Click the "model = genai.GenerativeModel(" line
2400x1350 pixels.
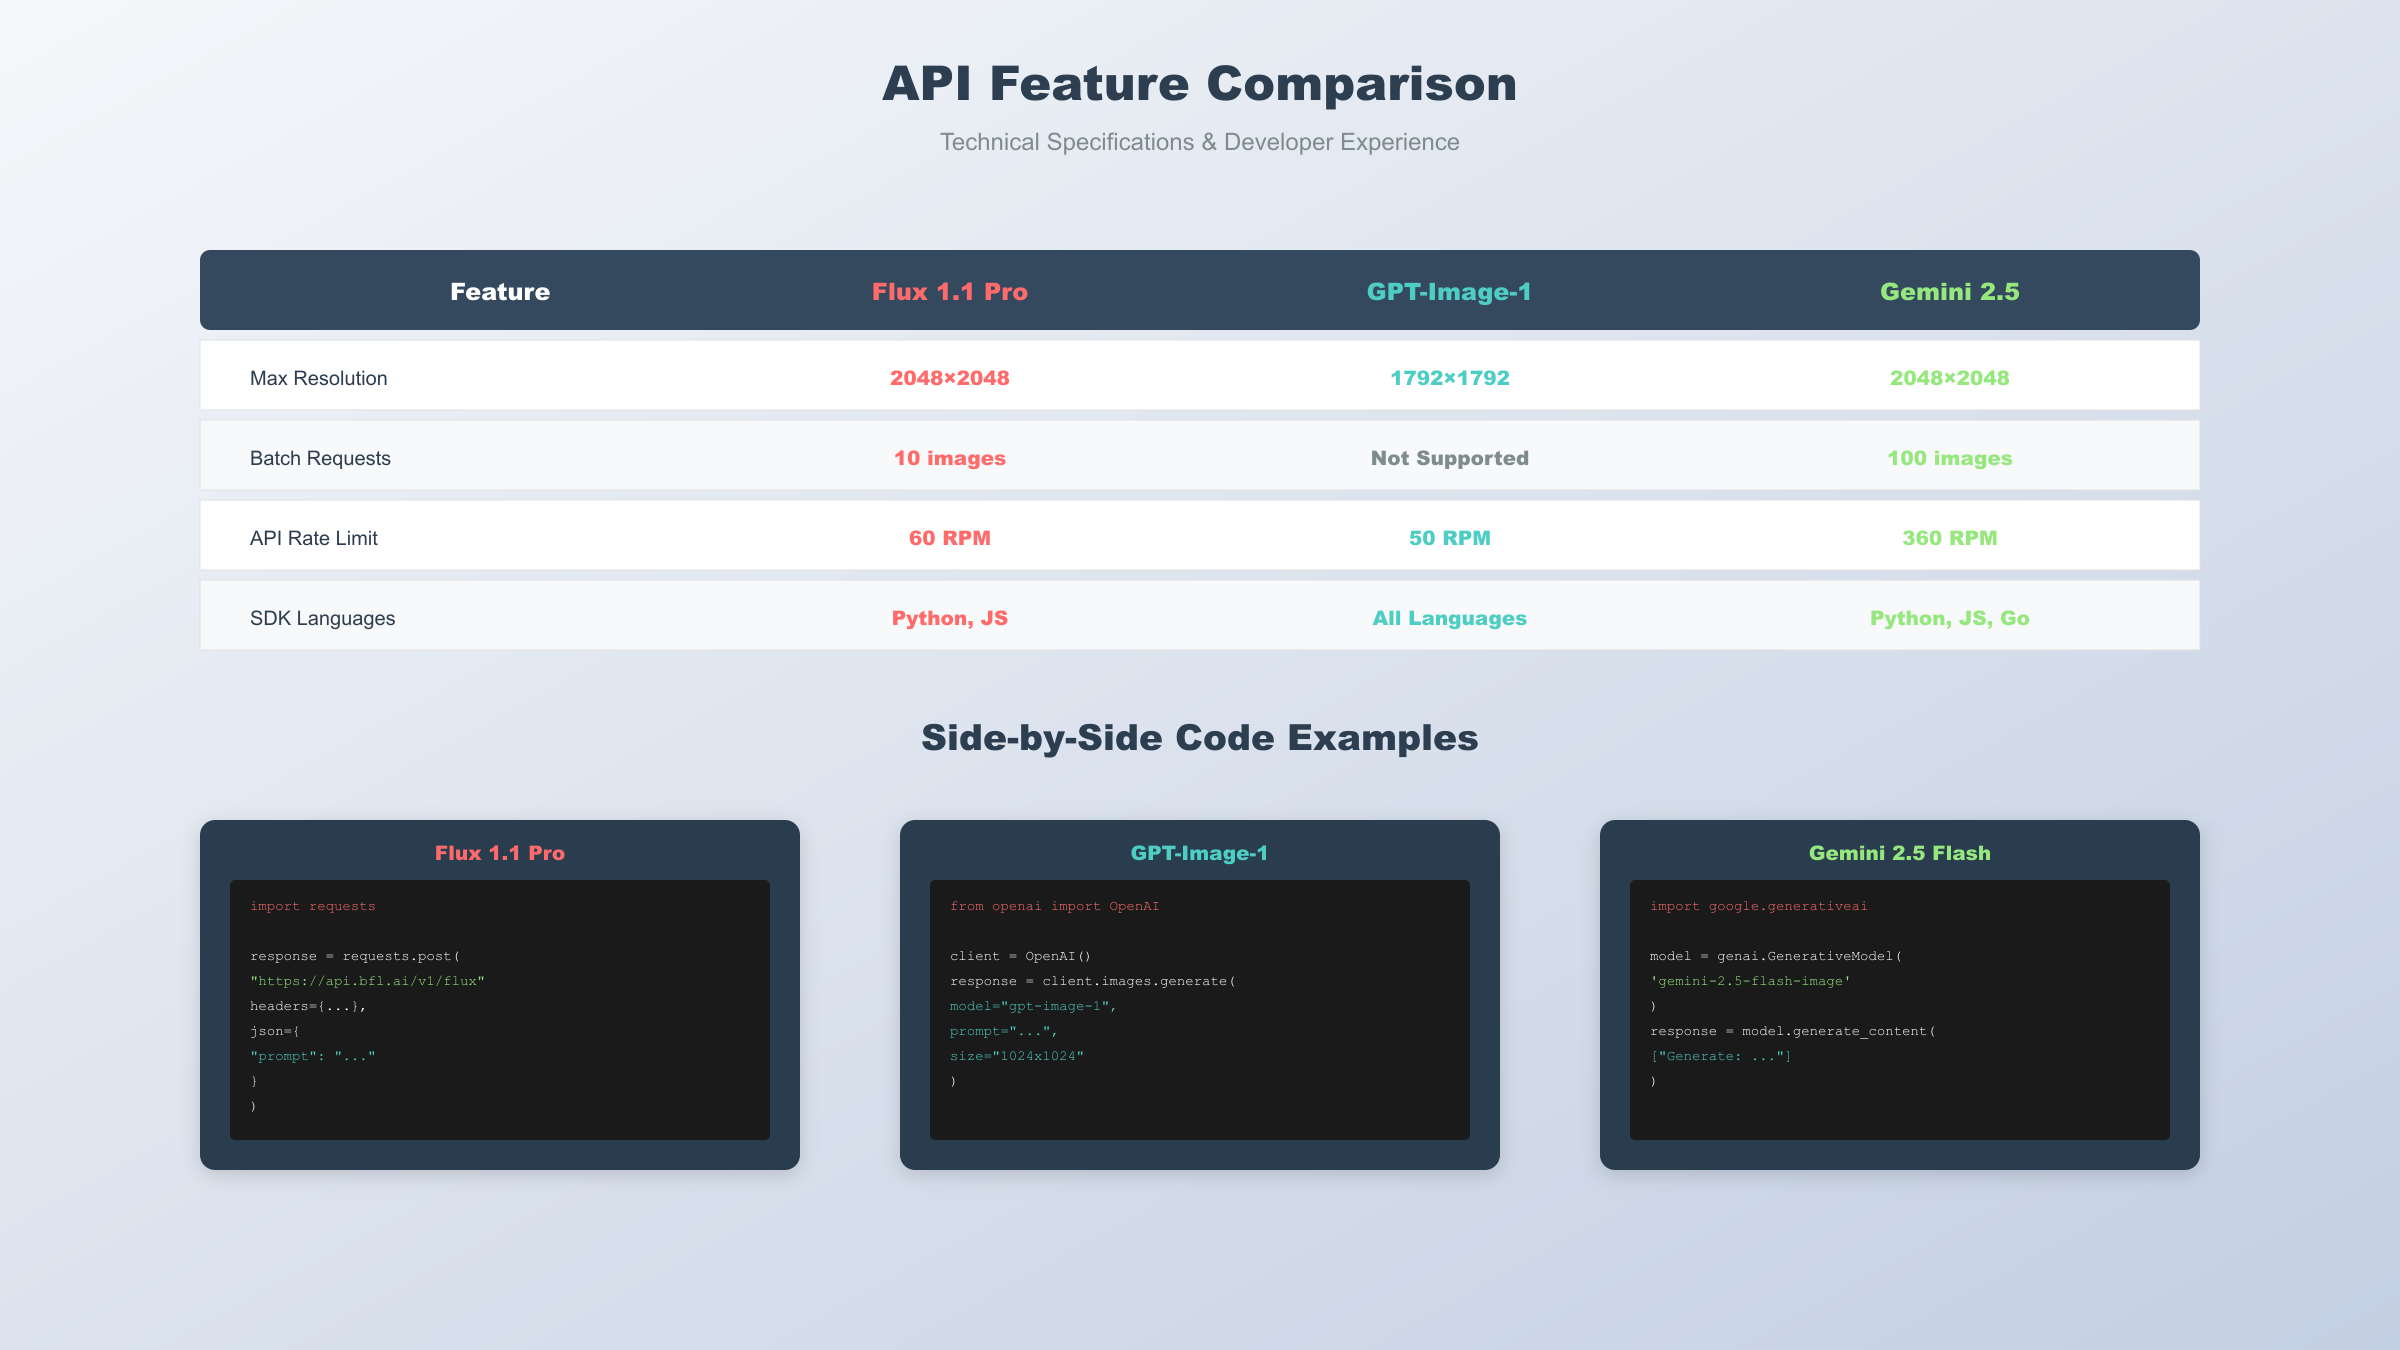tap(1776, 956)
